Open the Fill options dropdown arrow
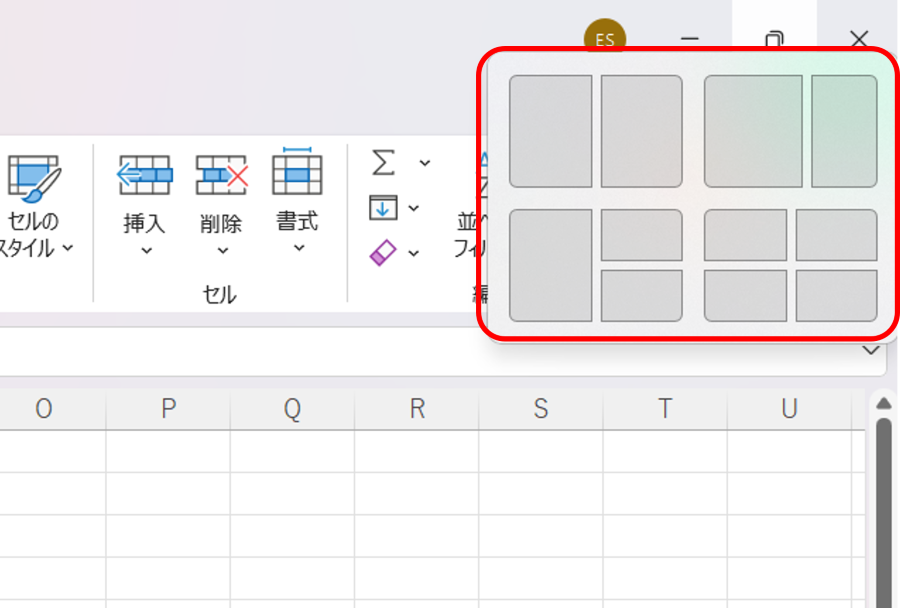The height and width of the screenshot is (608, 900). click(414, 209)
